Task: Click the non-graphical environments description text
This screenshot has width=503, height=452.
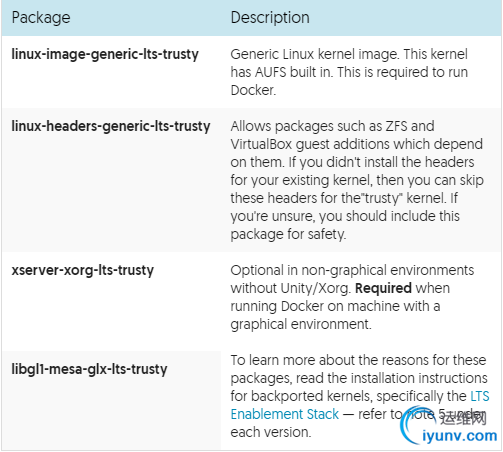Action: point(352,297)
